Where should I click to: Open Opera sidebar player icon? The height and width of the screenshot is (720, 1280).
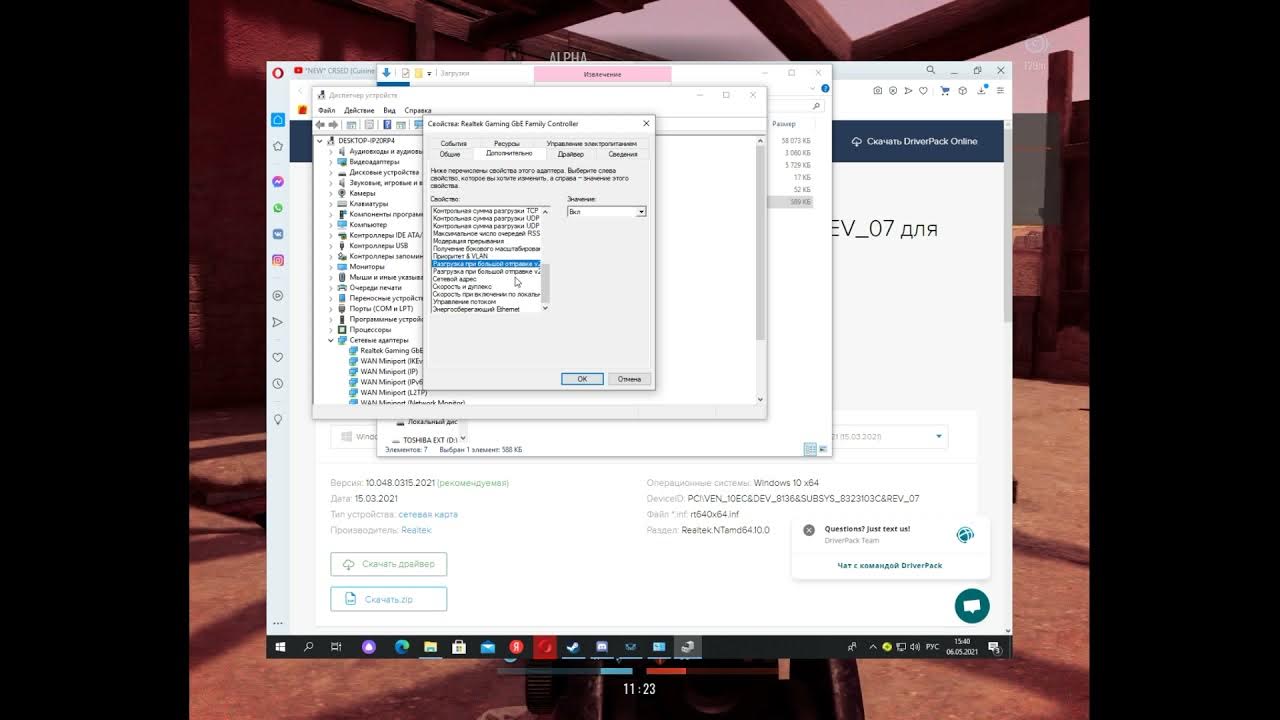(278, 296)
